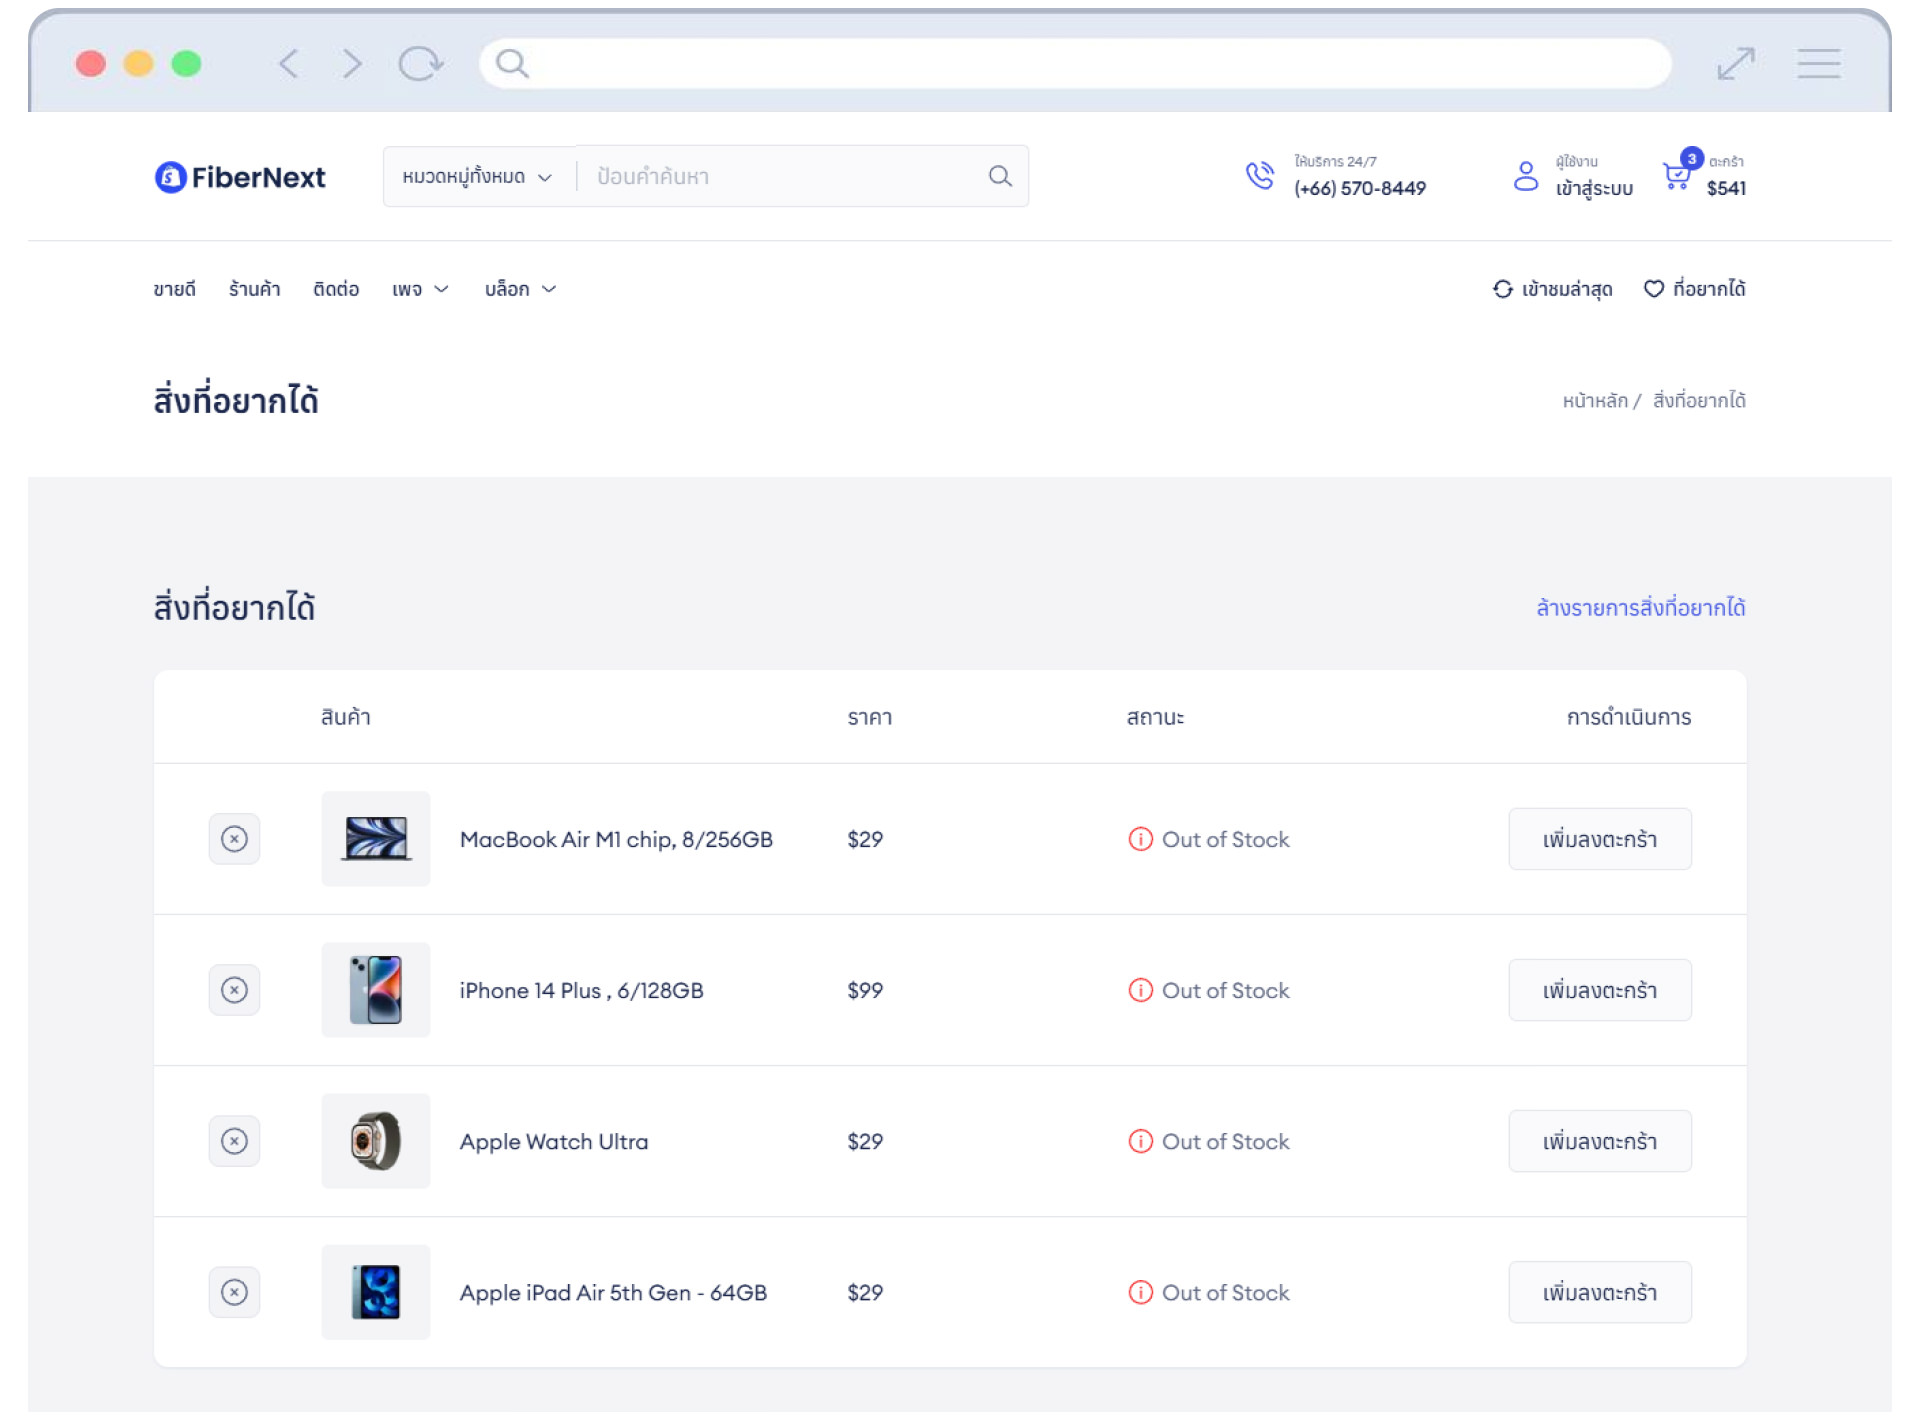1920x1420 pixels.
Task: Open the หมวดหมู่ทั้งหมด category dropdown
Action: coord(477,177)
